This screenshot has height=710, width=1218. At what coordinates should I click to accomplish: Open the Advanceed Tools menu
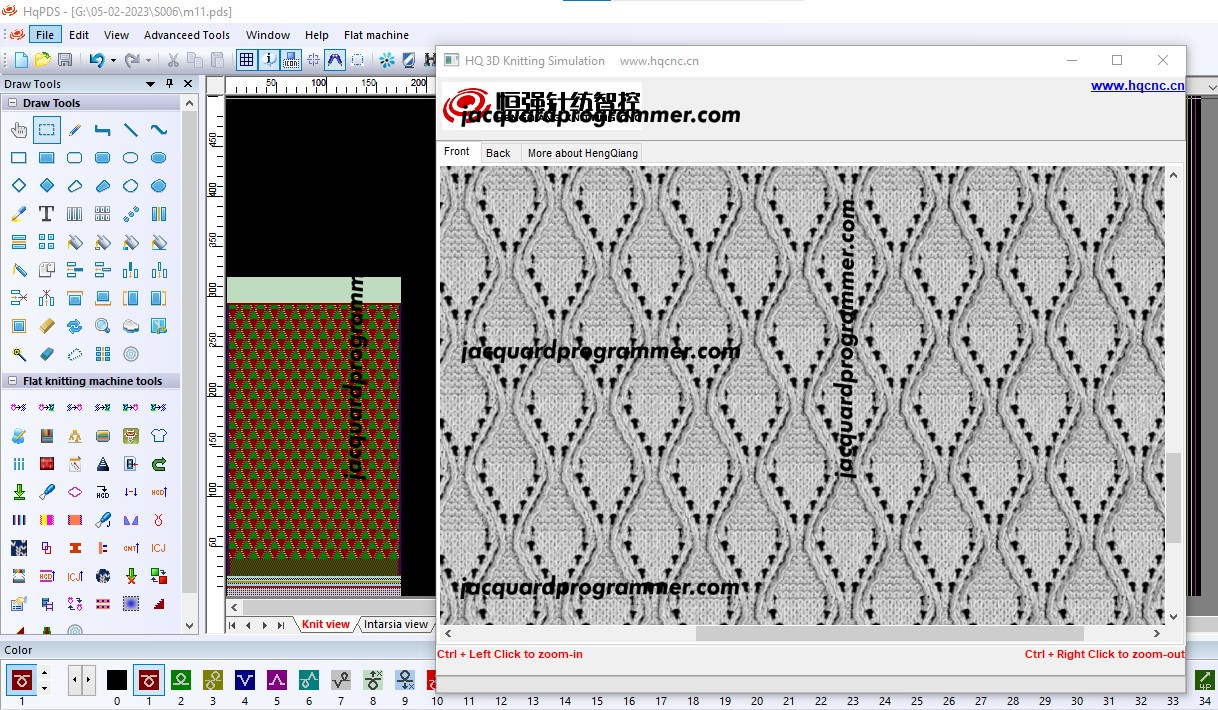point(187,35)
